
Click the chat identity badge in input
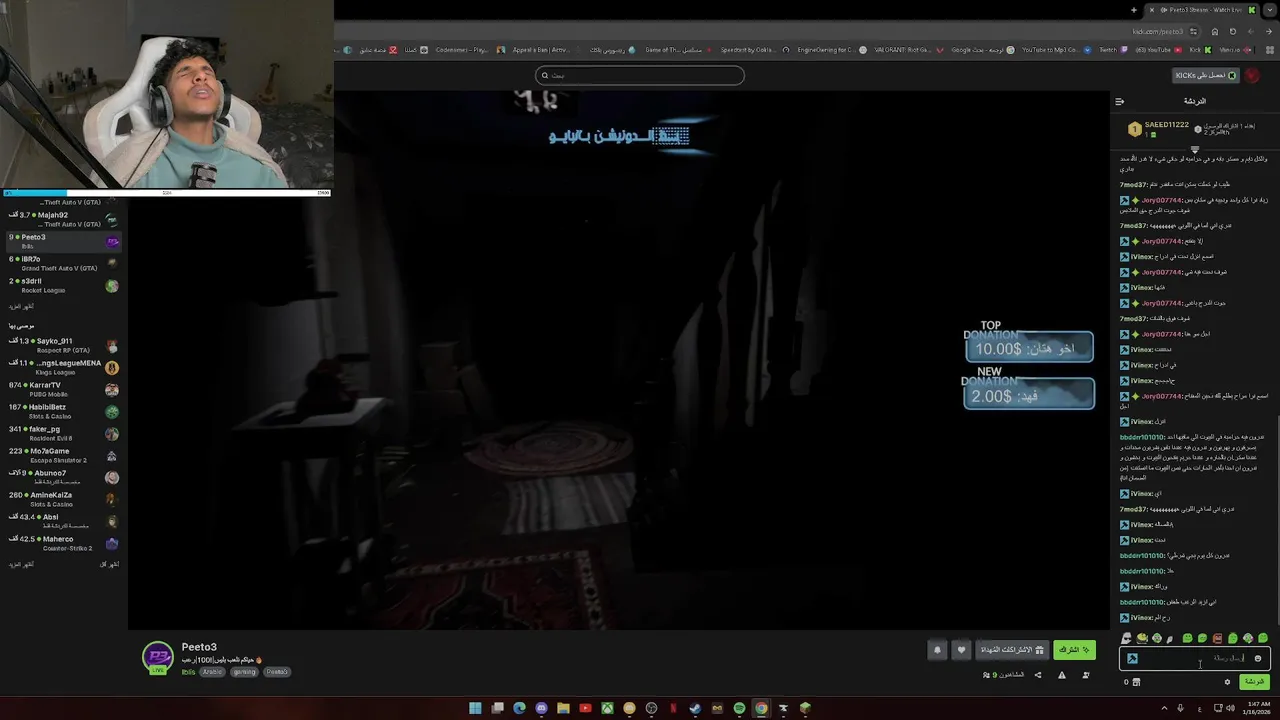tap(1132, 658)
